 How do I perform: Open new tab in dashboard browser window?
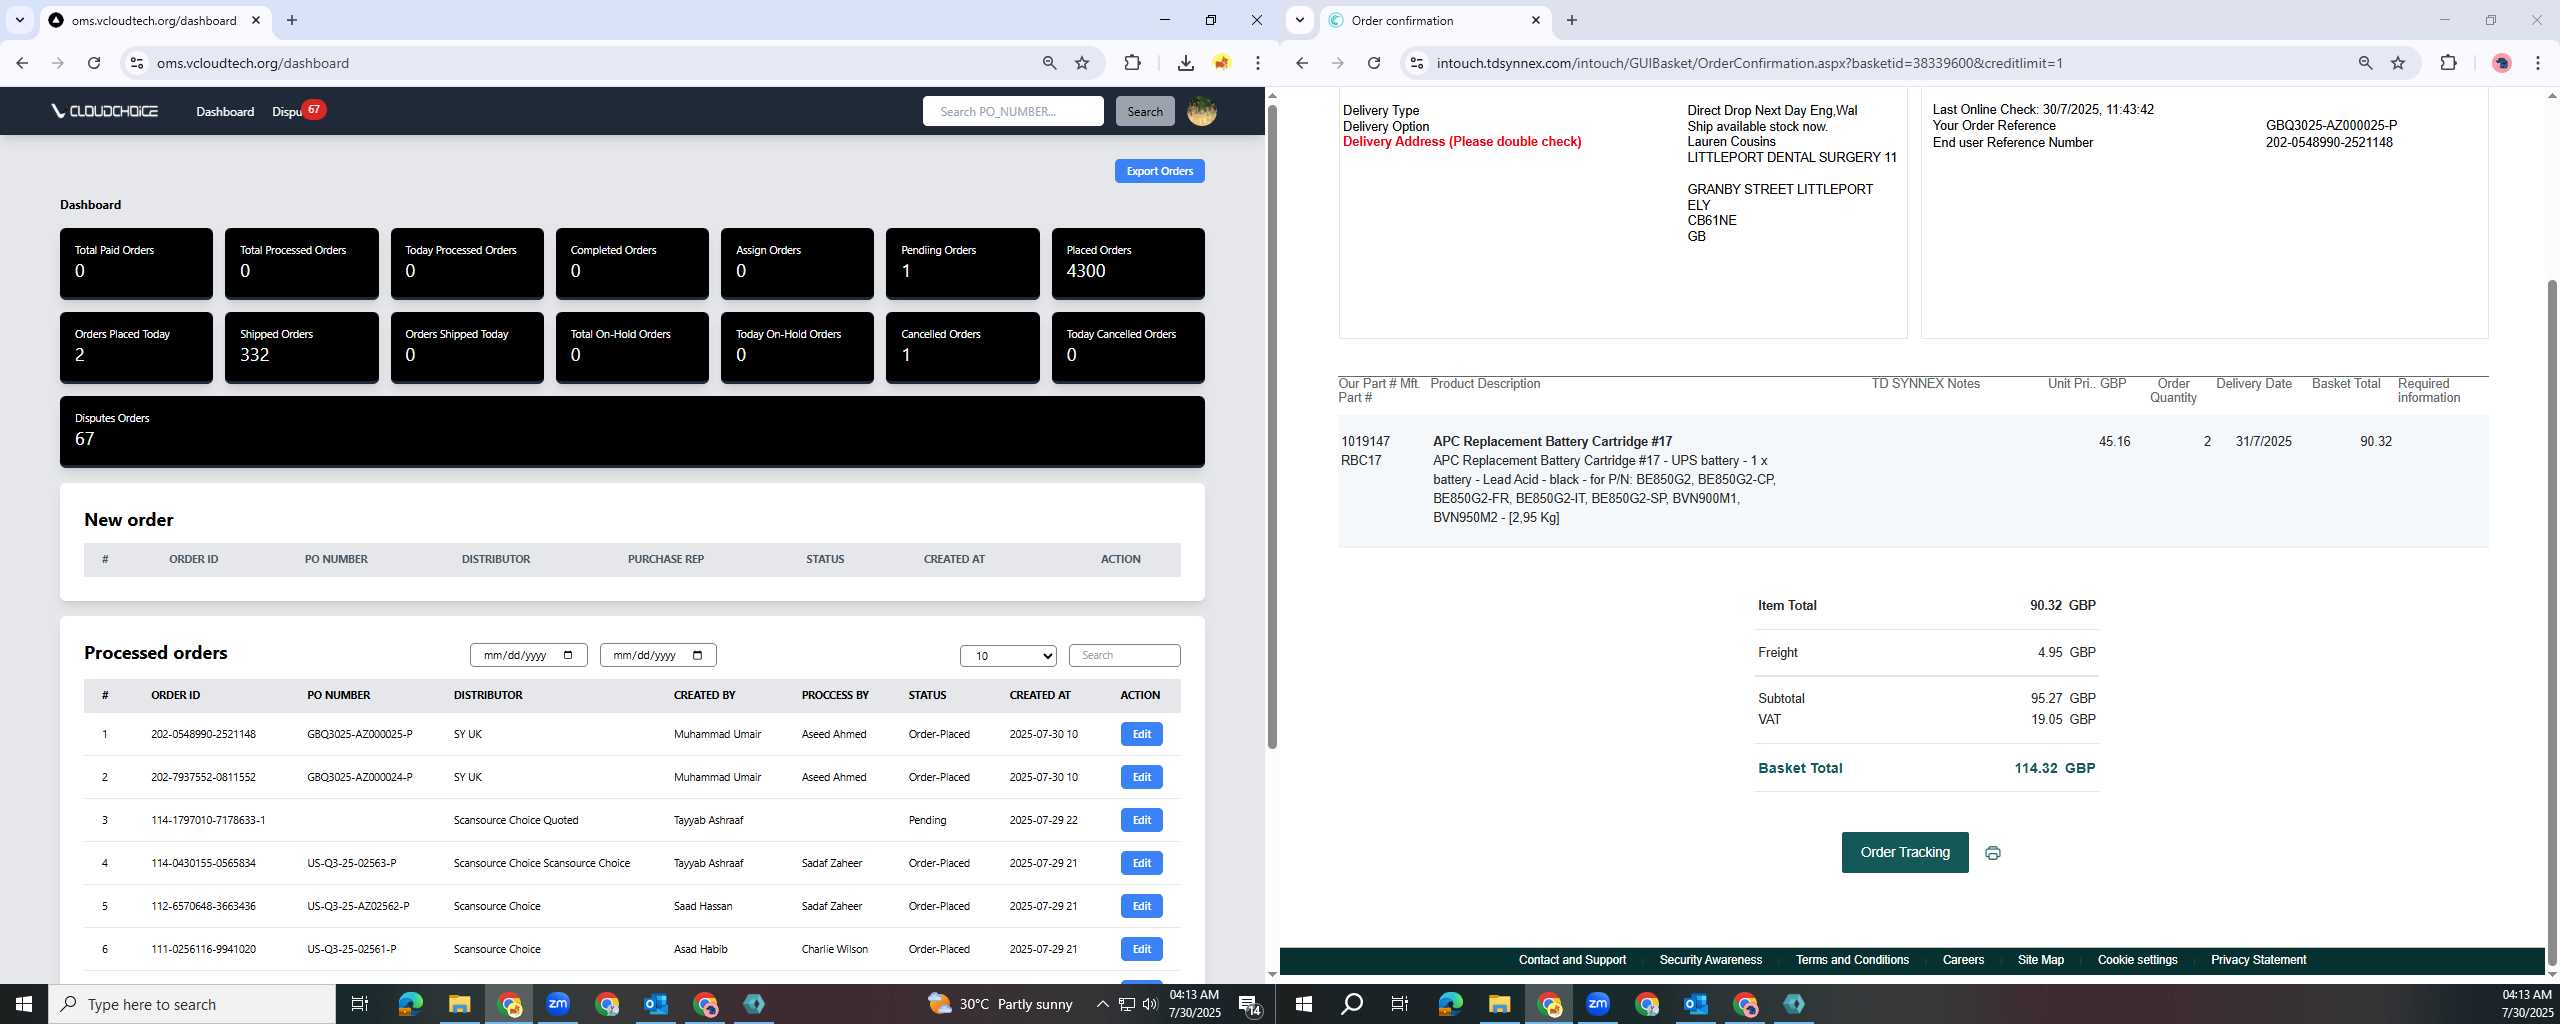[291, 20]
